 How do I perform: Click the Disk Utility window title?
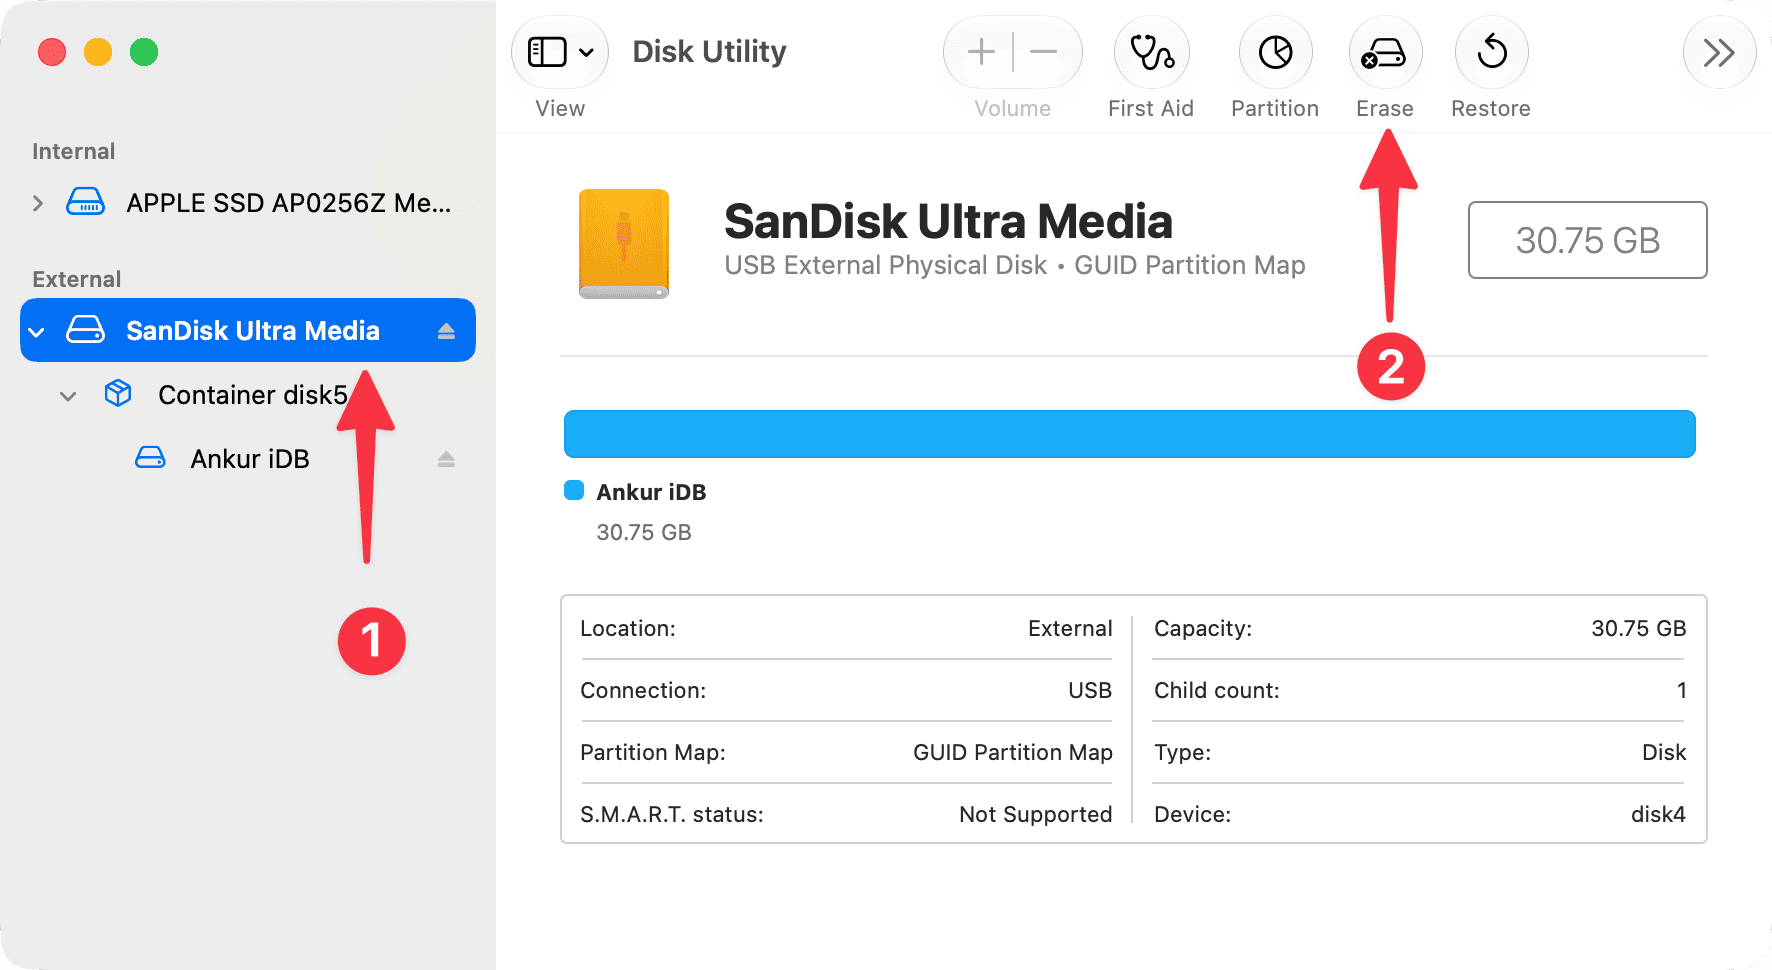[x=709, y=52]
